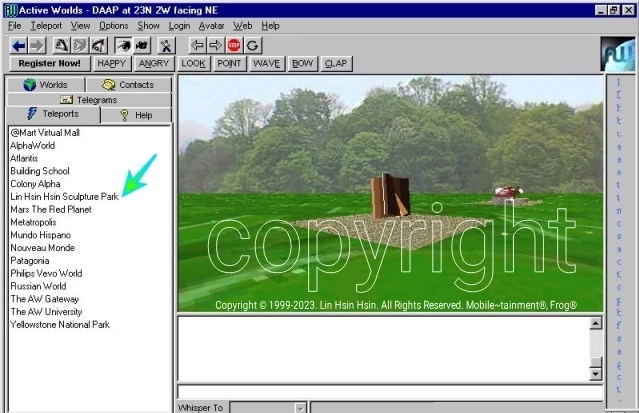Select Russian World teleport entry
The width and height of the screenshot is (639, 413).
(38, 286)
